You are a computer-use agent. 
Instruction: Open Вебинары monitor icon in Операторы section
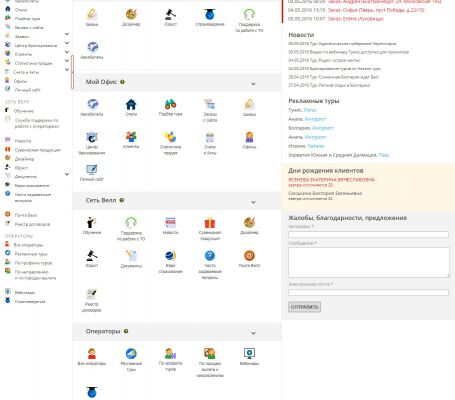pyautogui.click(x=249, y=353)
